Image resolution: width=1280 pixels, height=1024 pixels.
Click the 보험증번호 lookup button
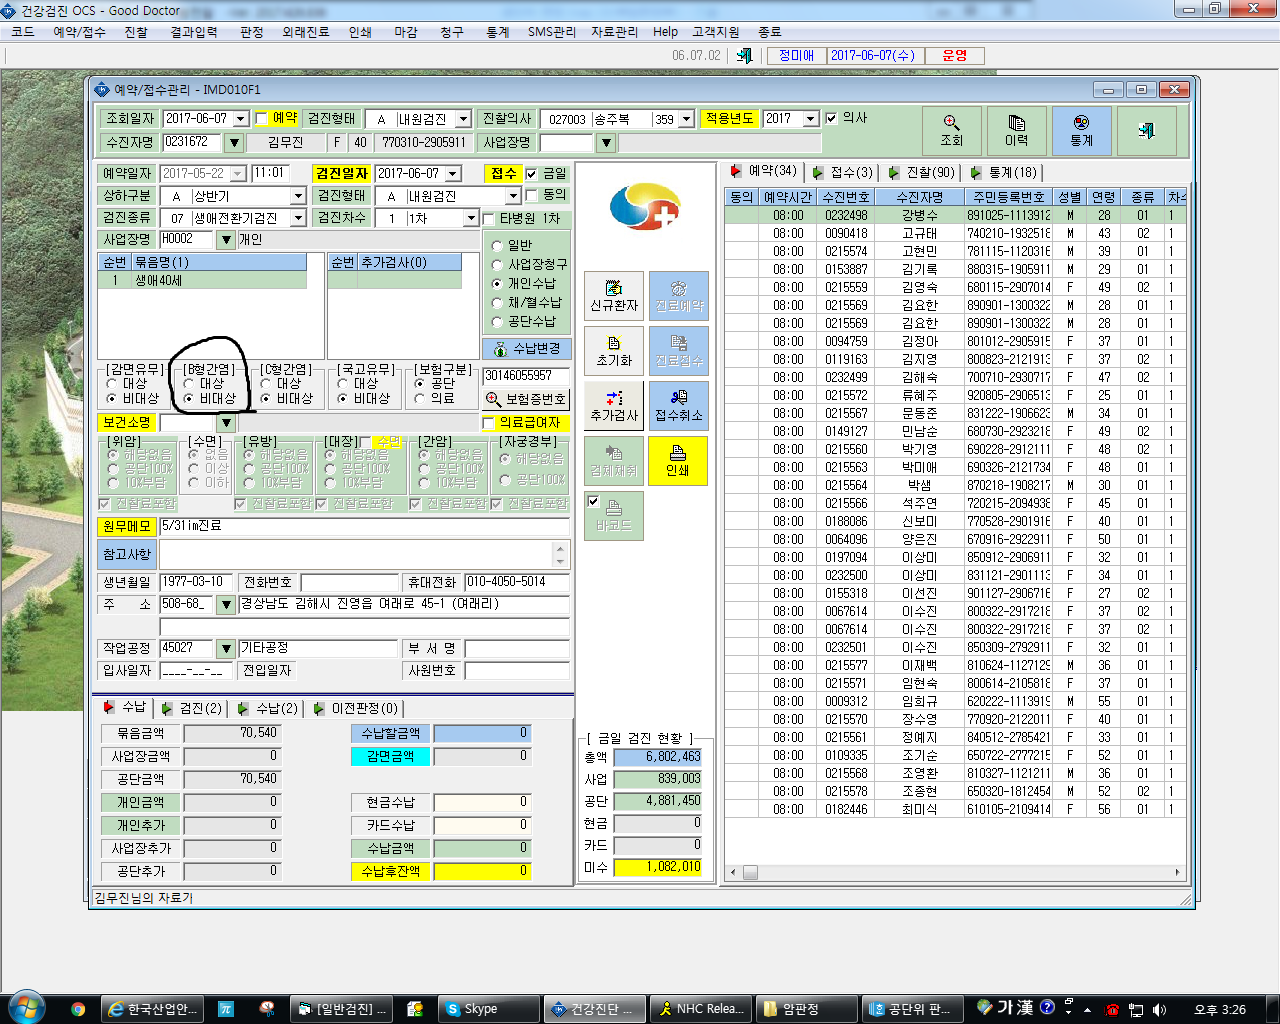[526, 399]
